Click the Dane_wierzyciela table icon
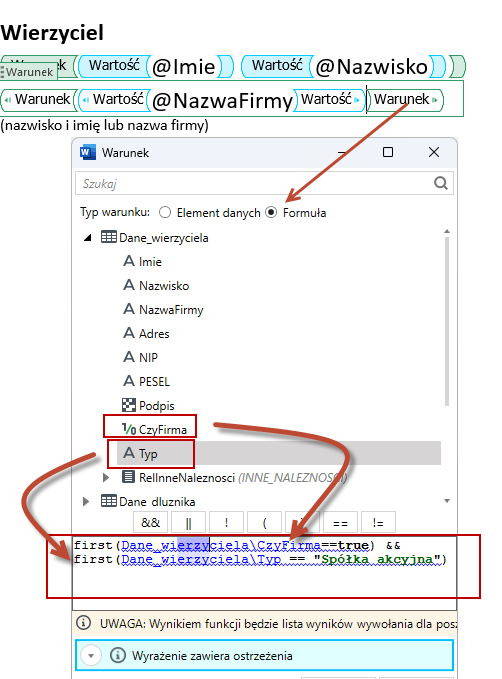 (109, 237)
